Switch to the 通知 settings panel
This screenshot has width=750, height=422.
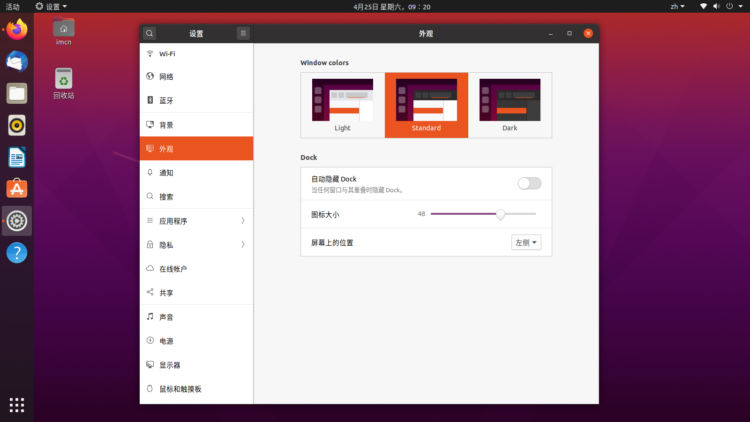click(196, 173)
